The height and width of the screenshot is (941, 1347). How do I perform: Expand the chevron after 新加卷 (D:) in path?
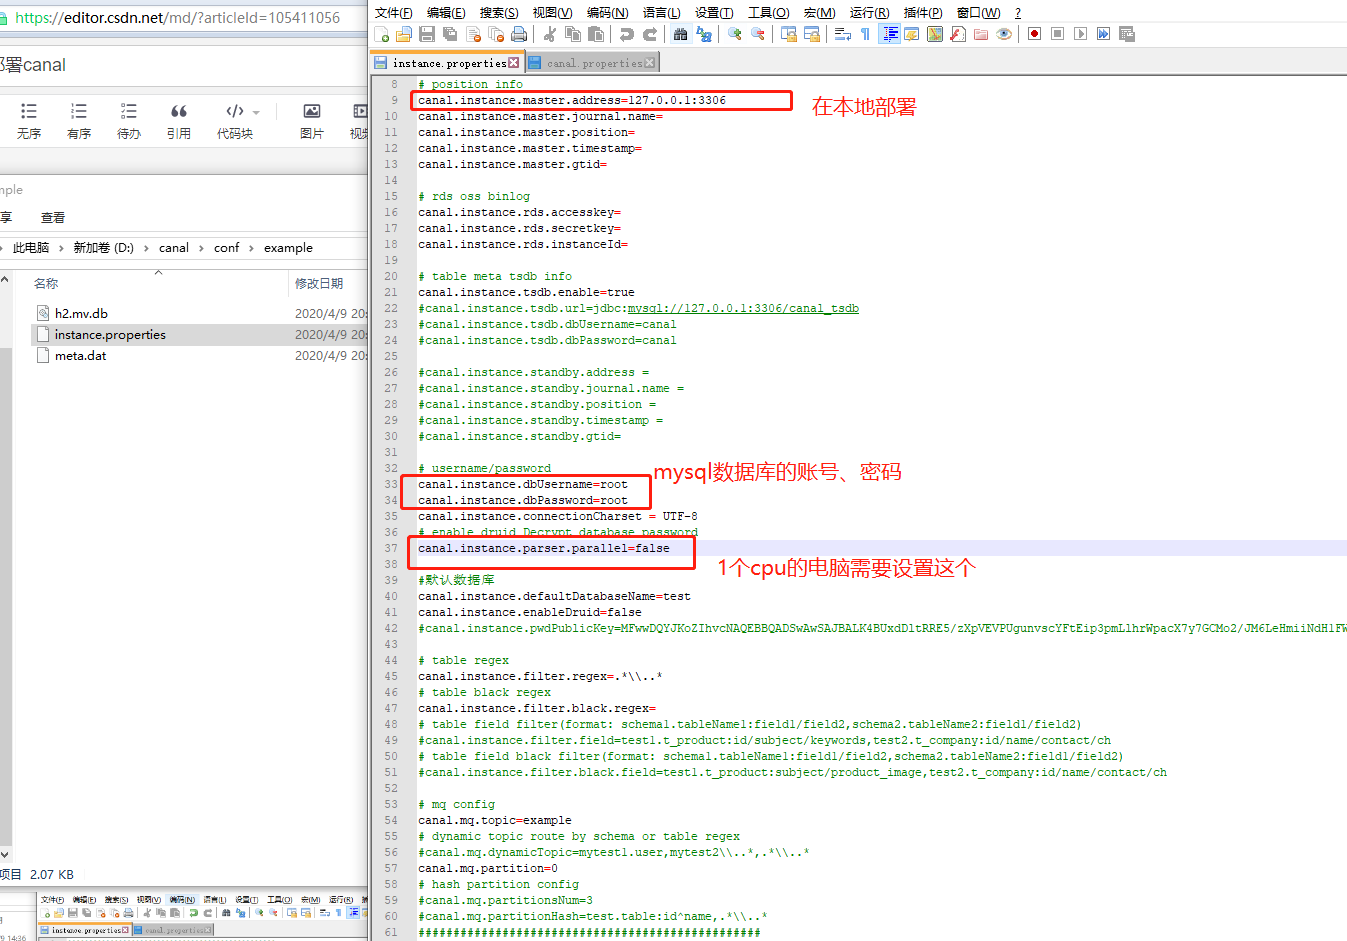(x=146, y=248)
